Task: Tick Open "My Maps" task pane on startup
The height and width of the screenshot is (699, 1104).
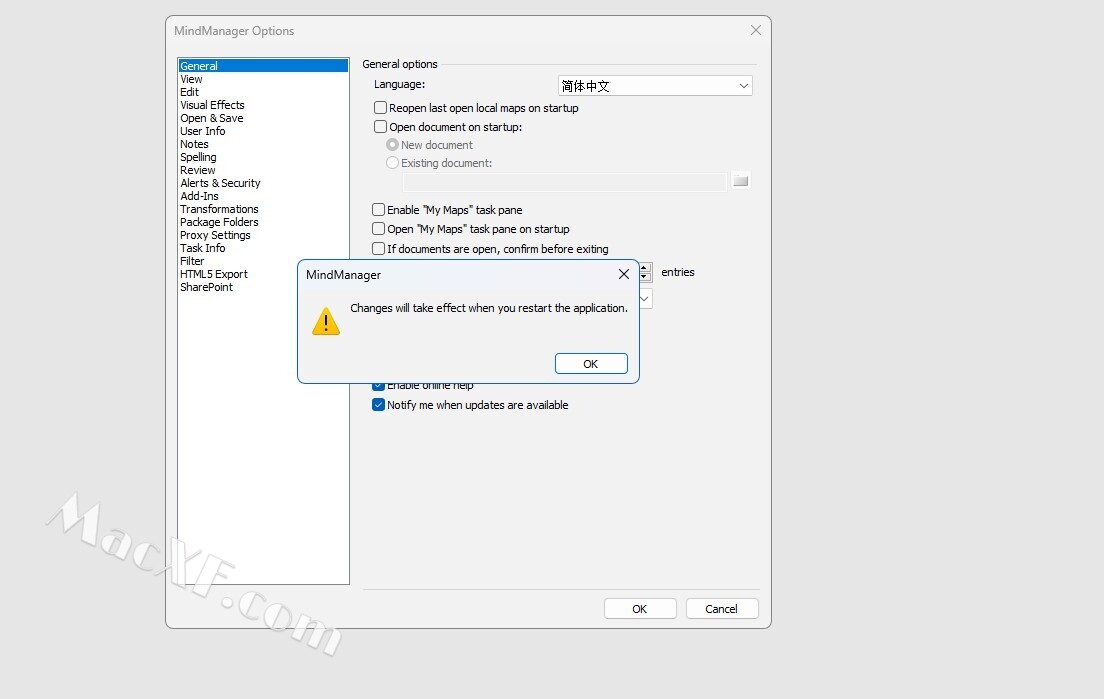Action: click(x=378, y=229)
